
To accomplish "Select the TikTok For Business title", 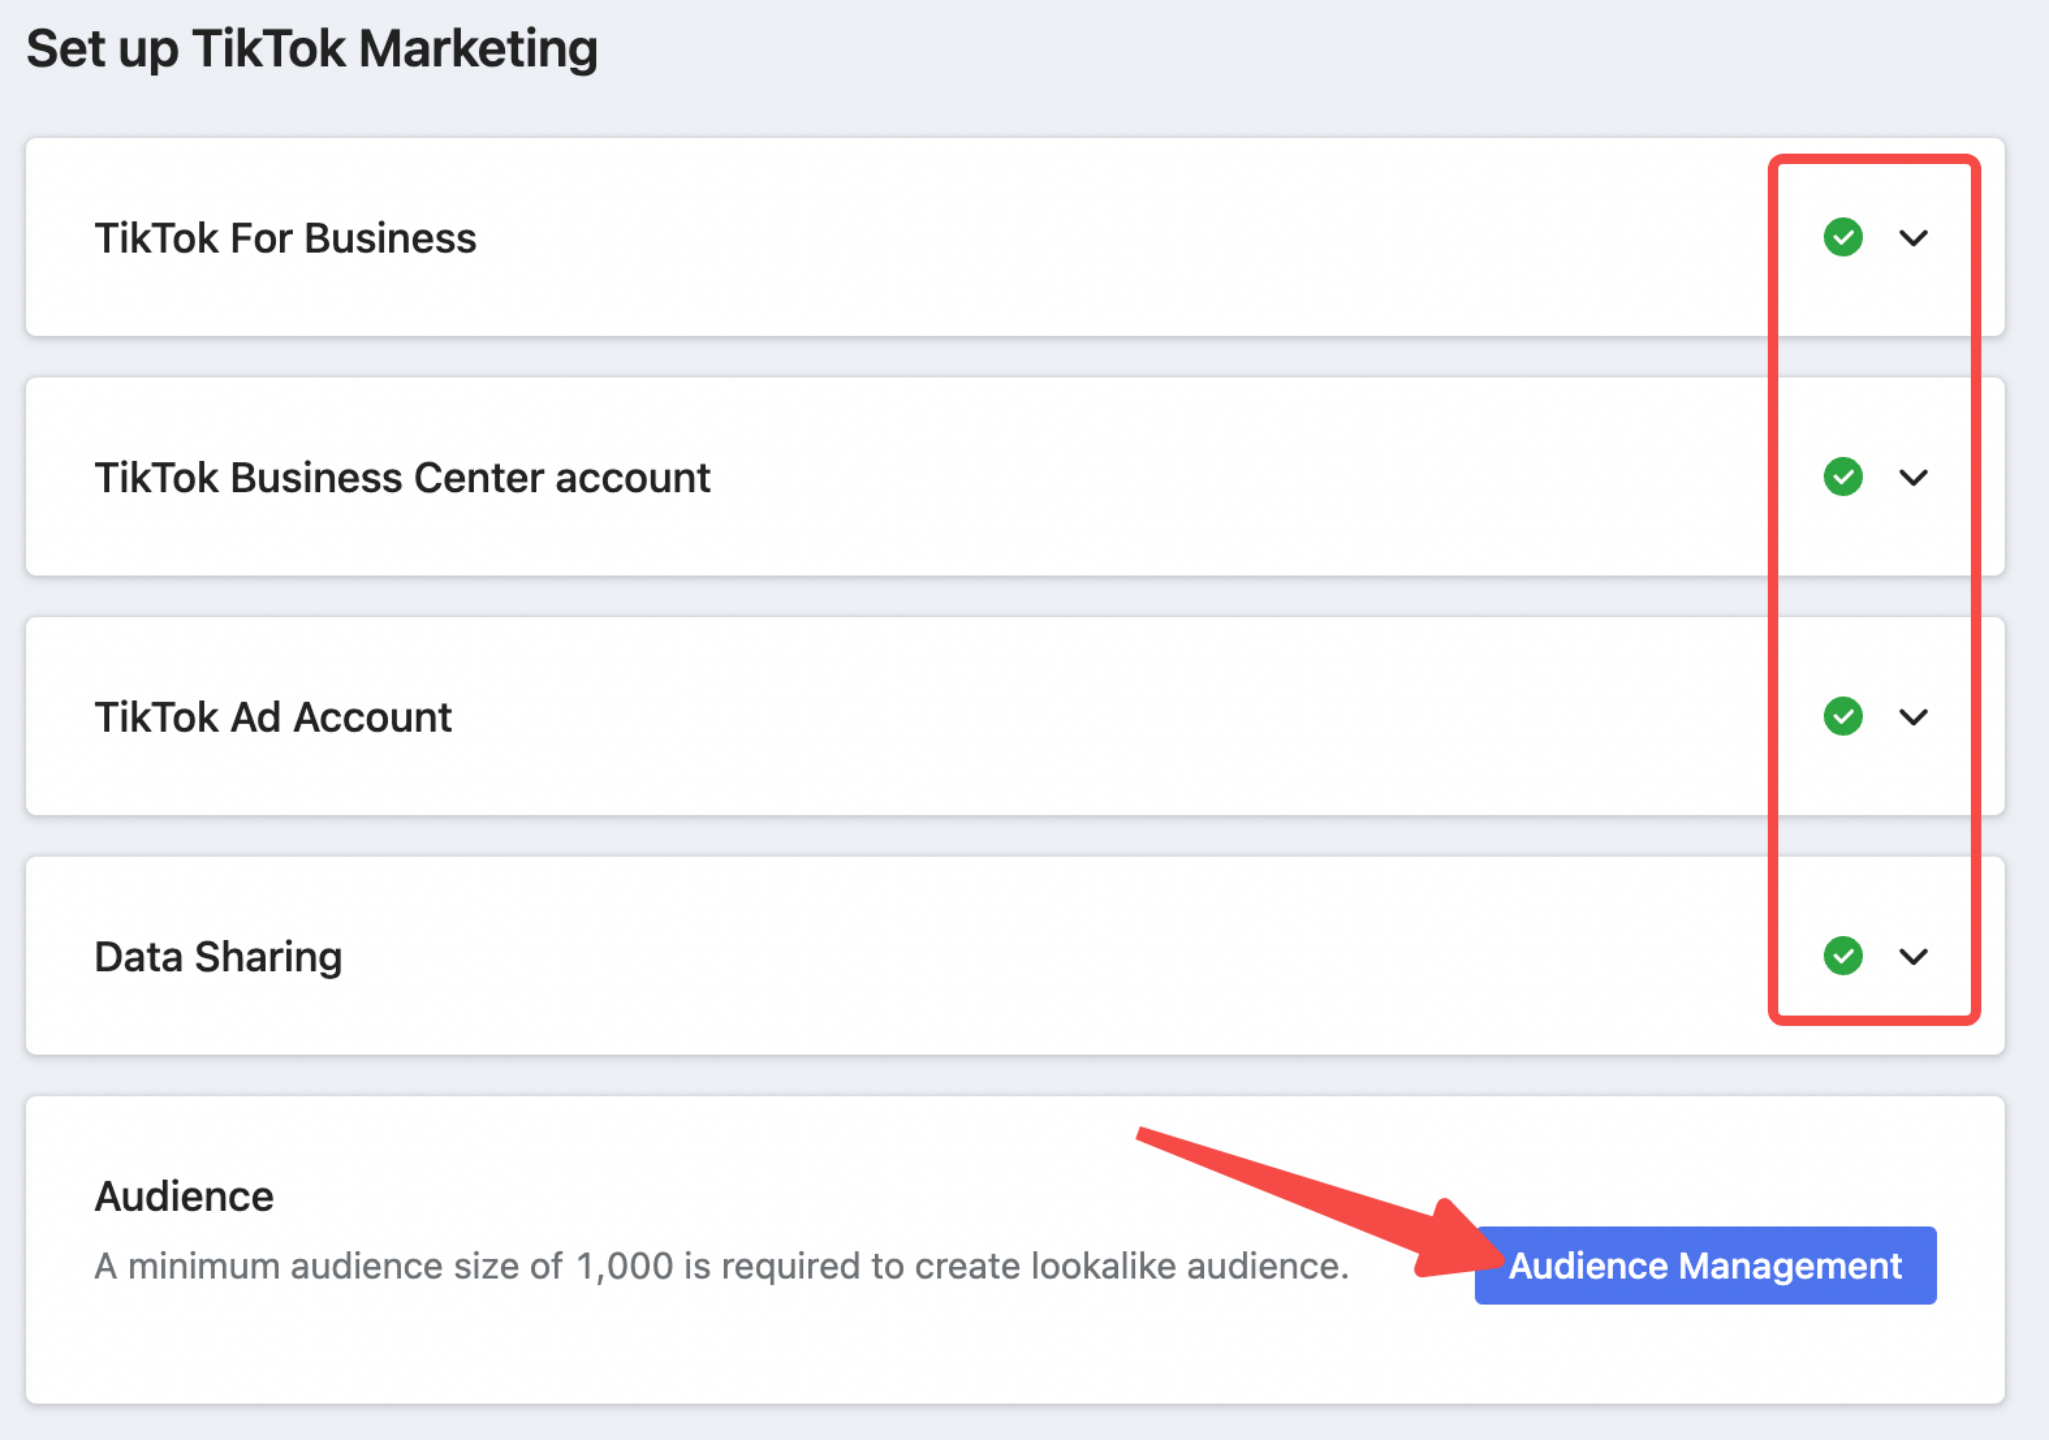I will (285, 238).
